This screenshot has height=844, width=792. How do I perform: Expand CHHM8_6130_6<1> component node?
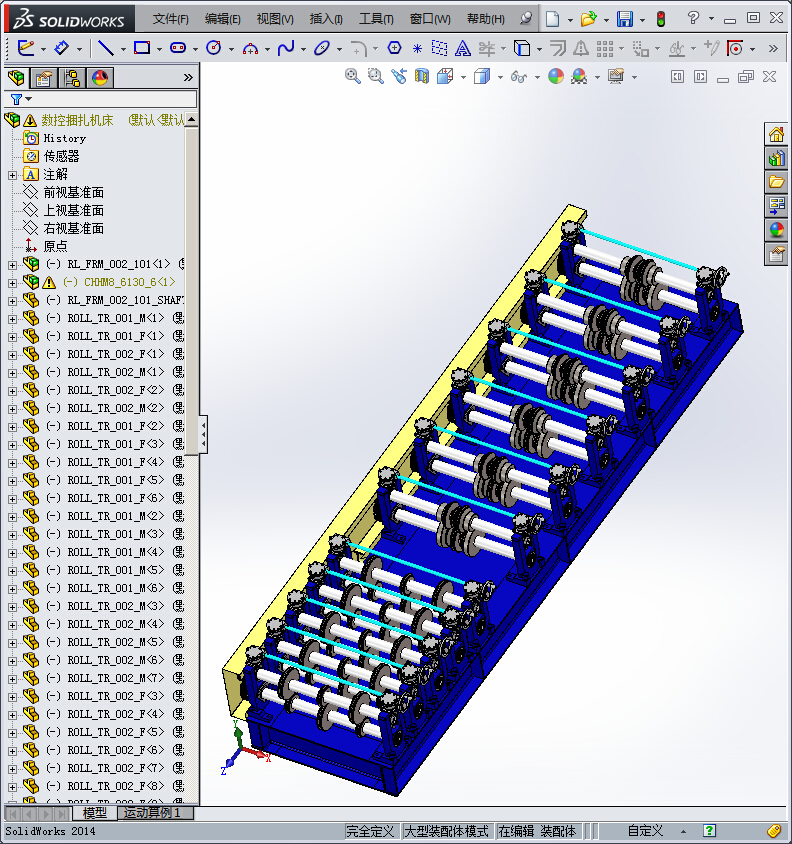tap(12, 283)
